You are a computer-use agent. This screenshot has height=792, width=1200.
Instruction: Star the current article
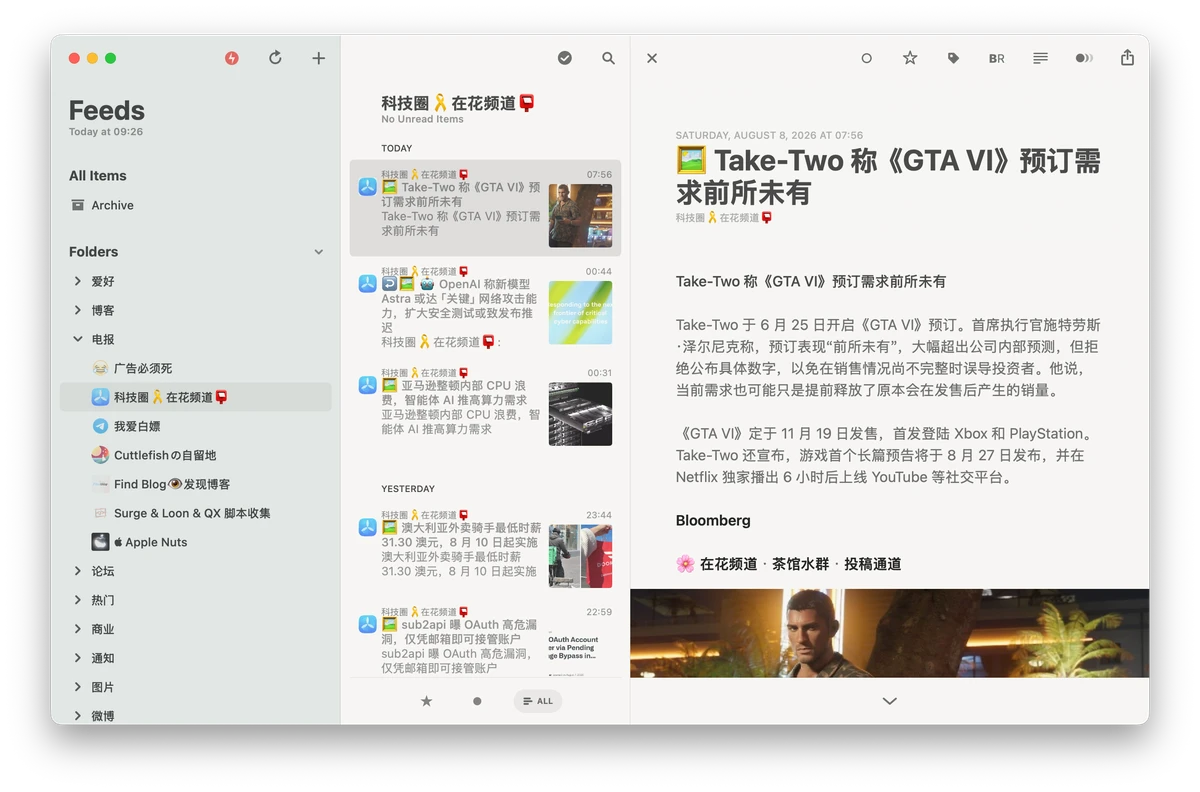coord(910,58)
